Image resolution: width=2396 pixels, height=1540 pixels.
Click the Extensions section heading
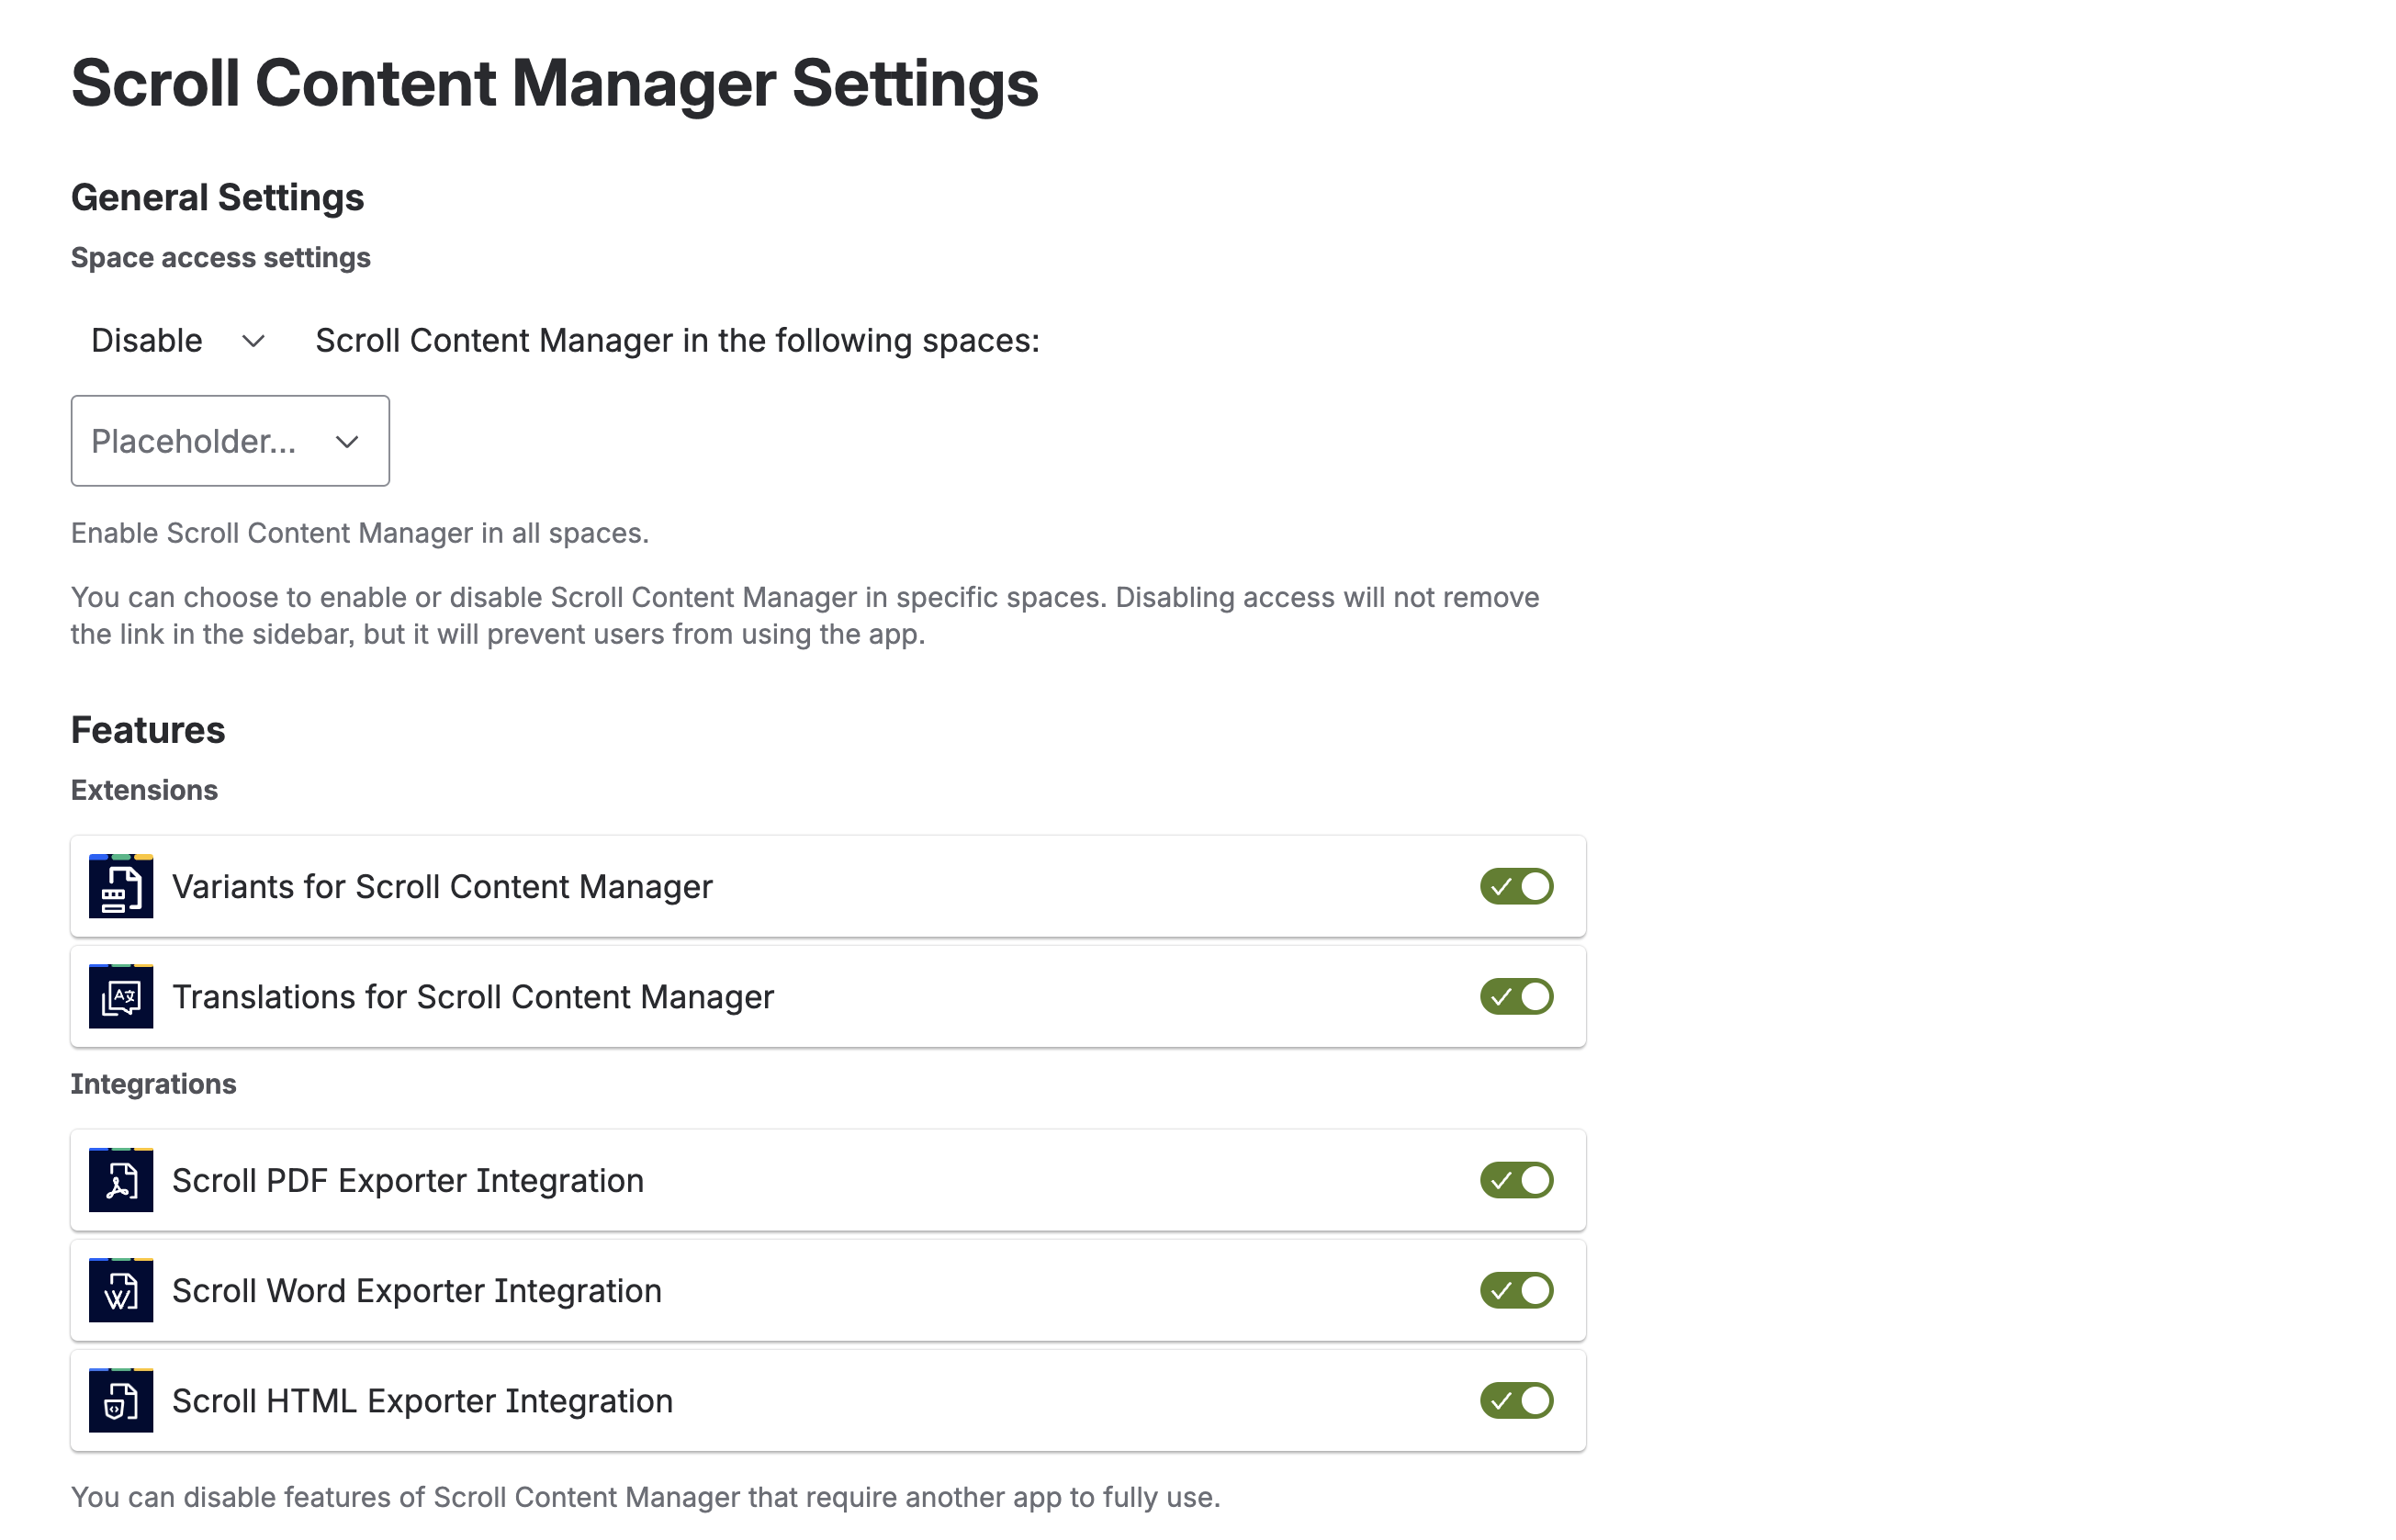[x=143, y=789]
